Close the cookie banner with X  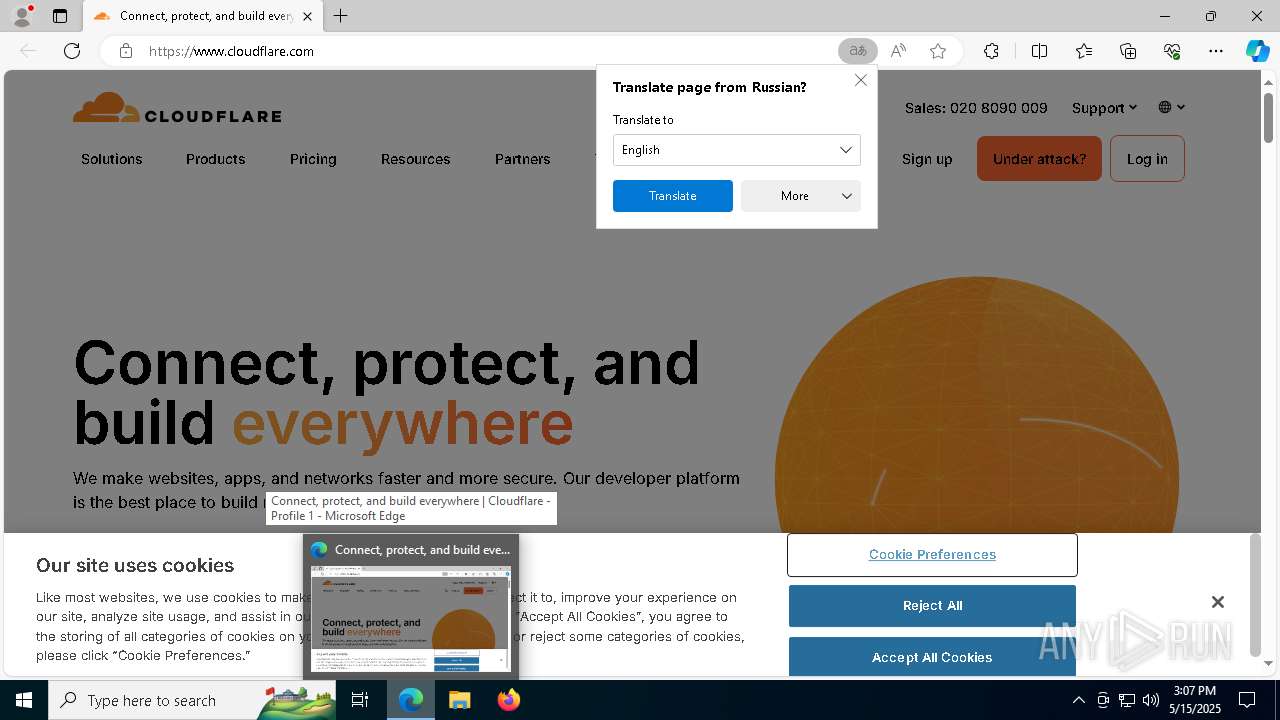pos(1217,602)
